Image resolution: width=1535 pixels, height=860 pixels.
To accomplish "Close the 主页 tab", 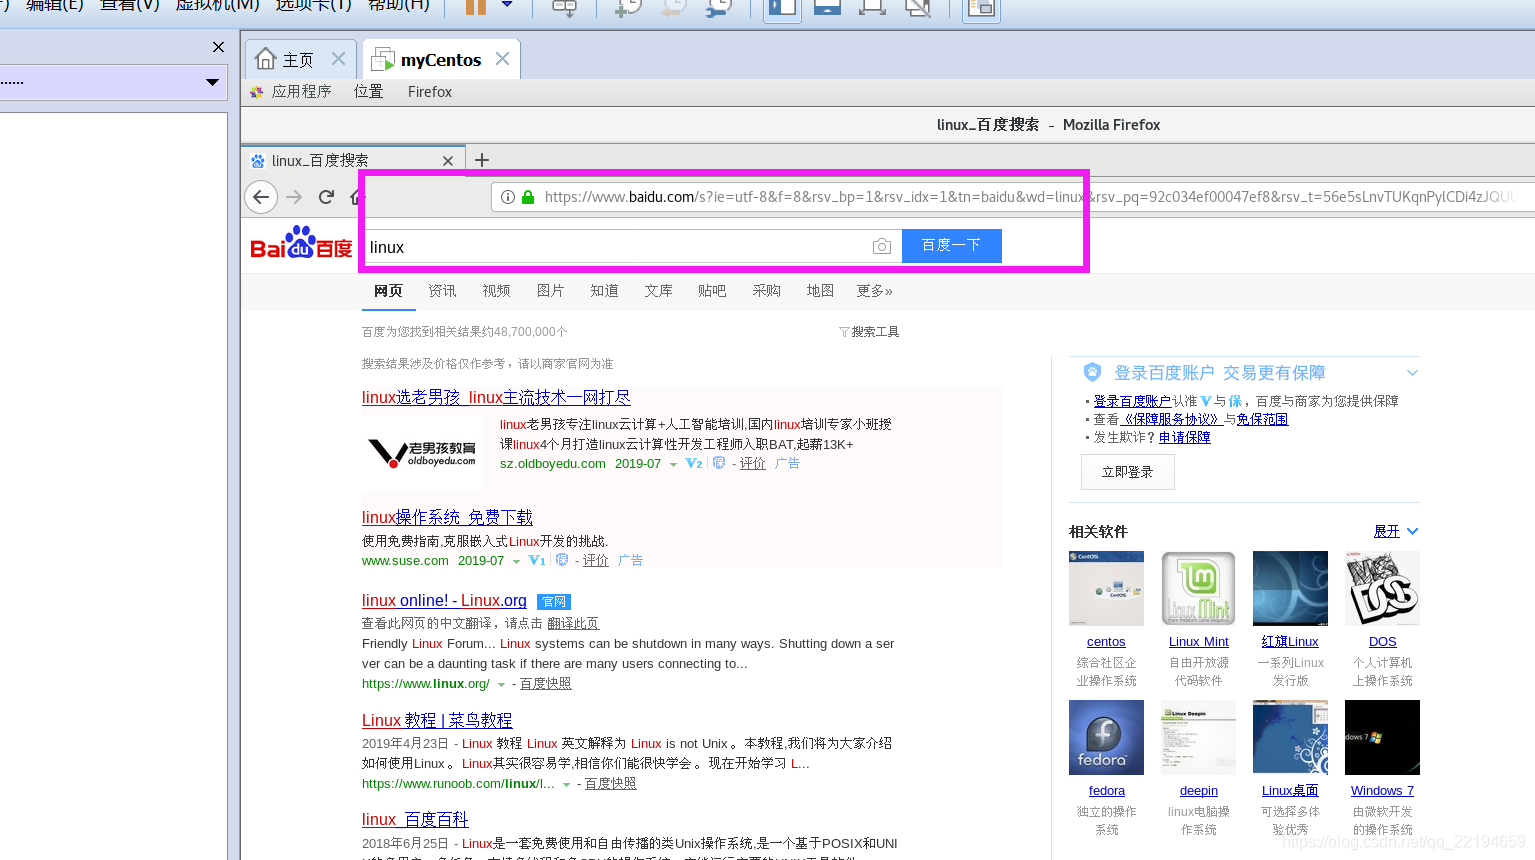I will click(339, 59).
